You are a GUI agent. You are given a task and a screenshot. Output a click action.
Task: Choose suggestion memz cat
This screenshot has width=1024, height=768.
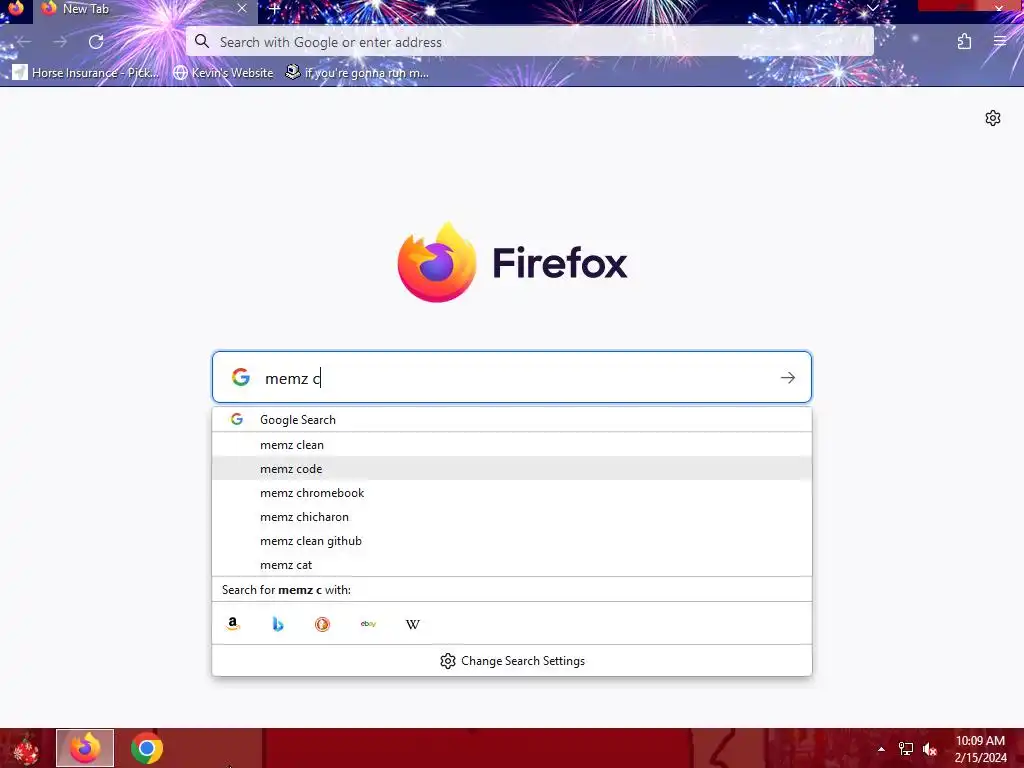click(511, 565)
